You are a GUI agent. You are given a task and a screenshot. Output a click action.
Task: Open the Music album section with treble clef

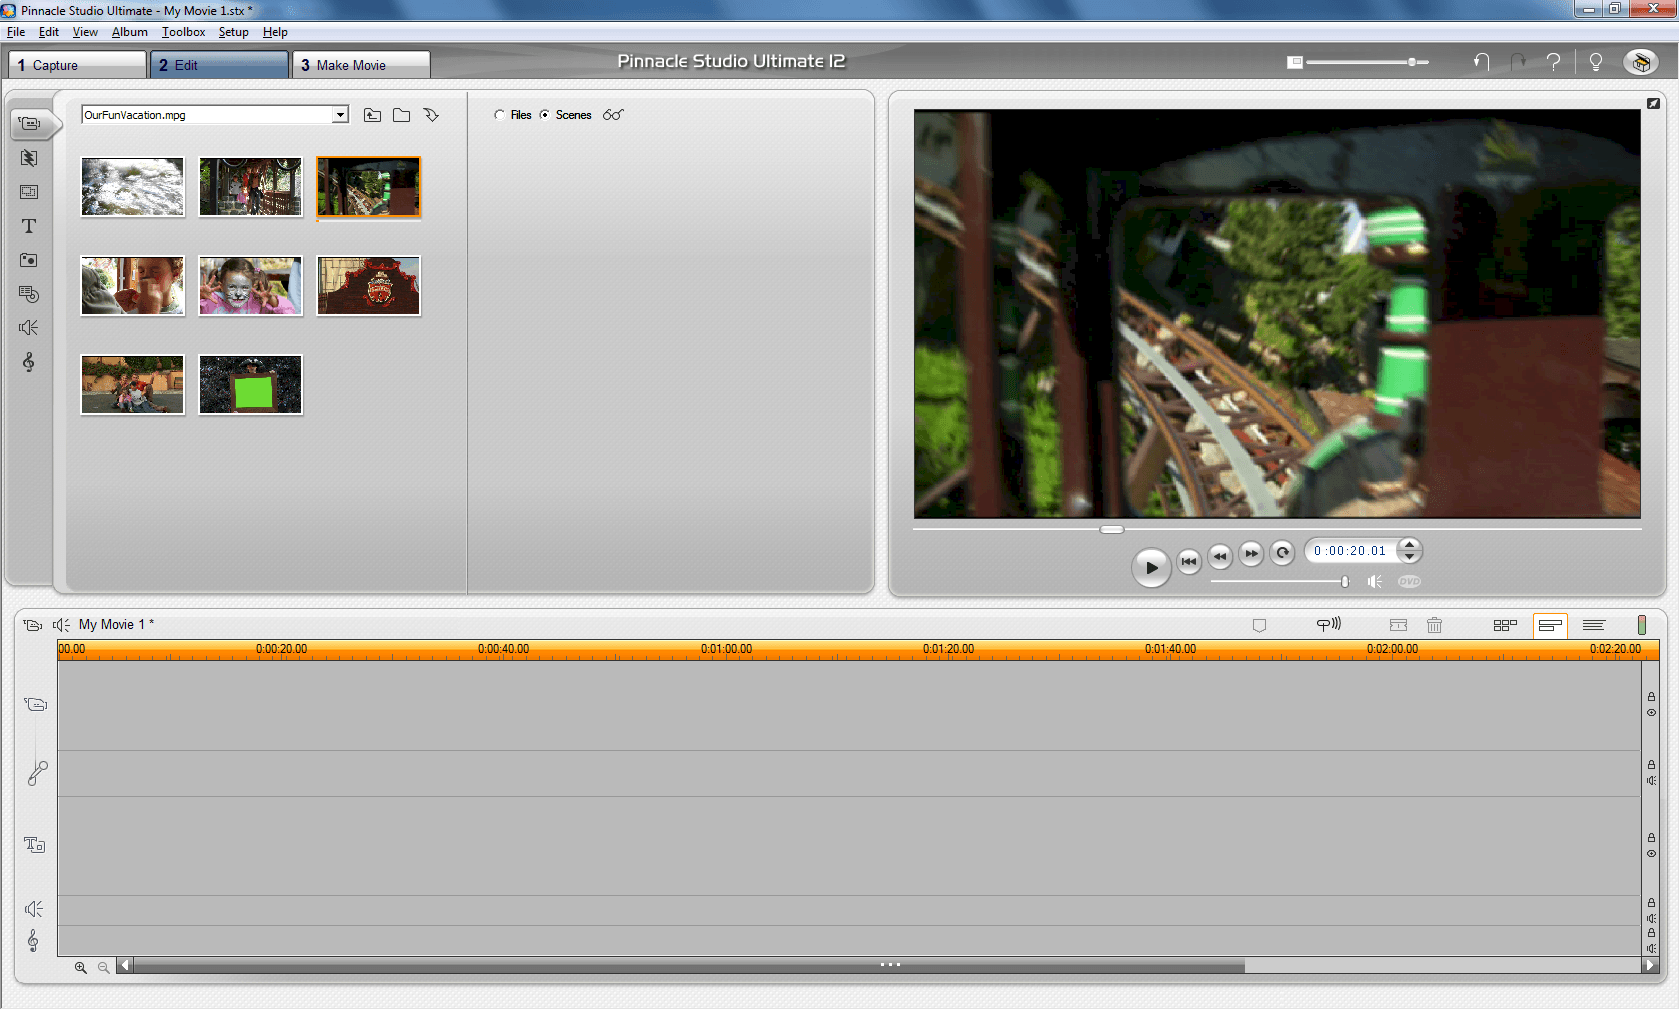pos(29,362)
